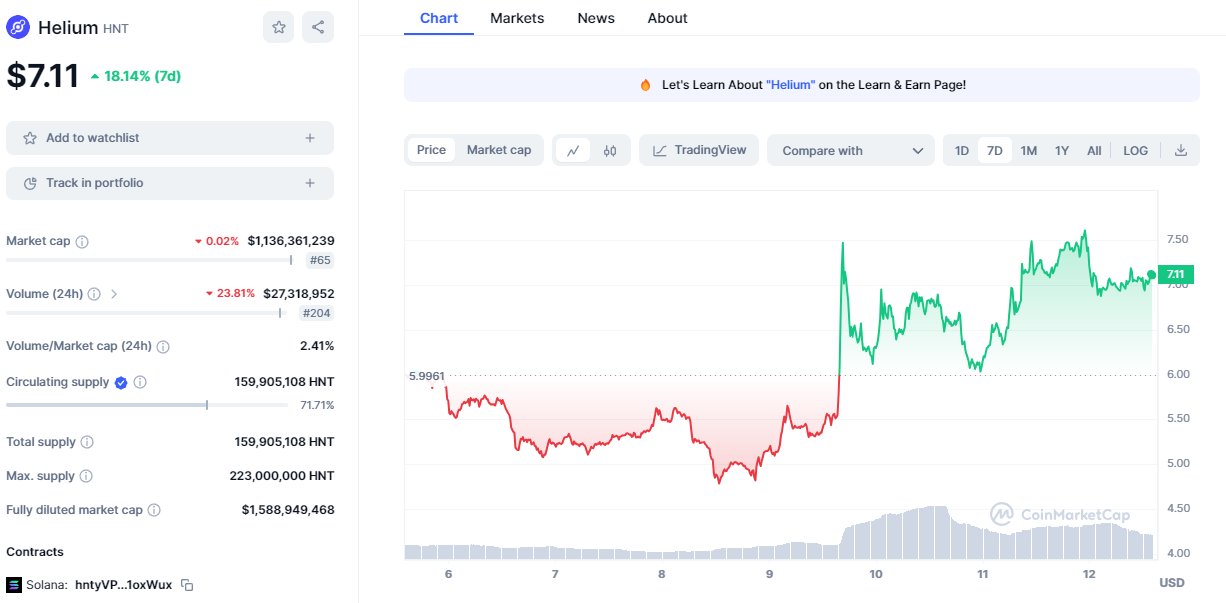Expand Add to watchlist plus
This screenshot has height=603, width=1226.
310,138
